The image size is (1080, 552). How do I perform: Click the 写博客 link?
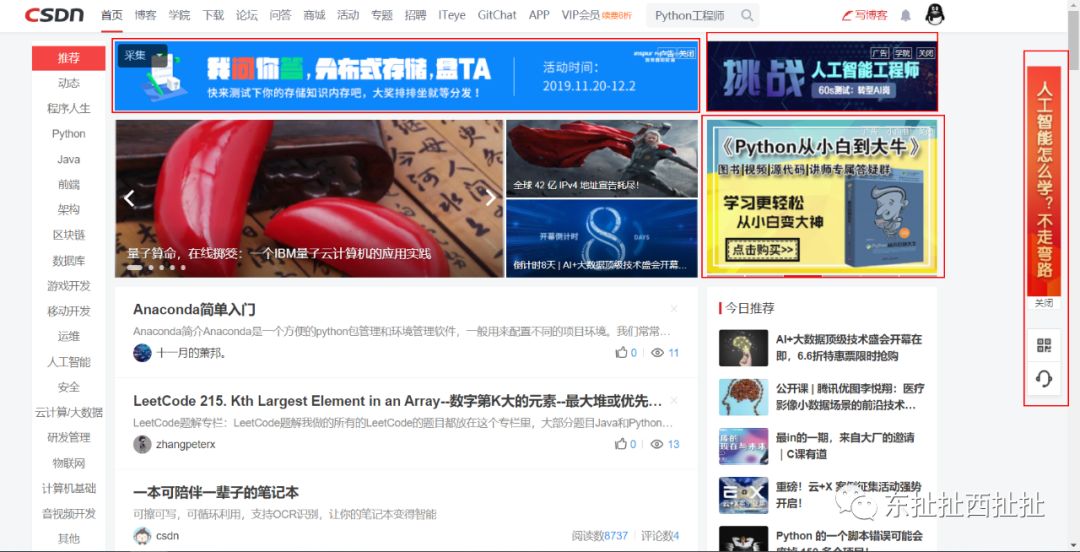(x=871, y=15)
